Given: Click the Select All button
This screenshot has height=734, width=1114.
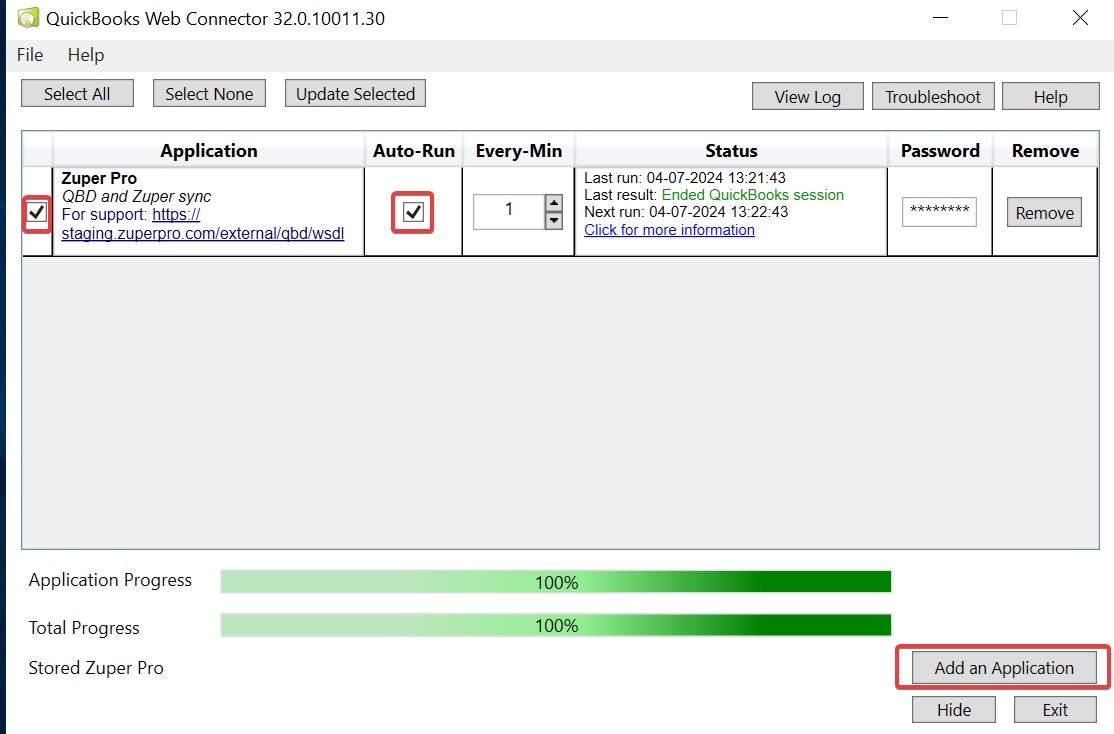Looking at the screenshot, I should (x=77, y=94).
